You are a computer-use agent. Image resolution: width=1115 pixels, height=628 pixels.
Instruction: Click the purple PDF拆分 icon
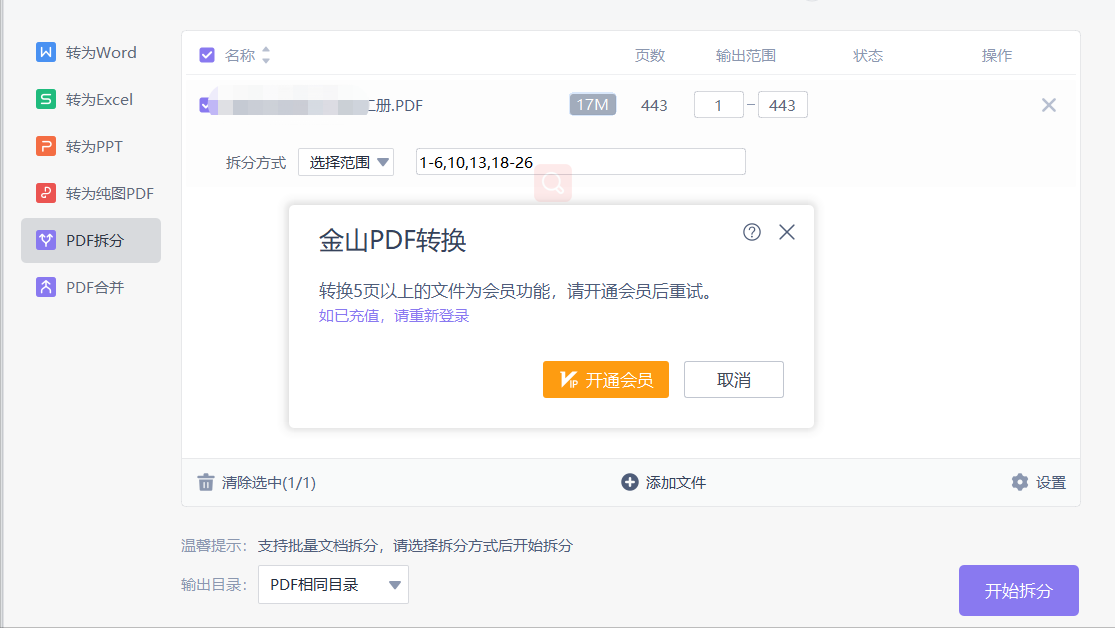(x=46, y=240)
